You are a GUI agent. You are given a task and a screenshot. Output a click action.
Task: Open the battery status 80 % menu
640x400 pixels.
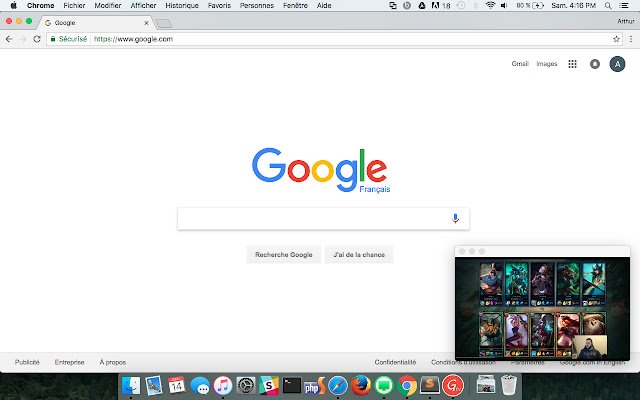[x=529, y=6]
